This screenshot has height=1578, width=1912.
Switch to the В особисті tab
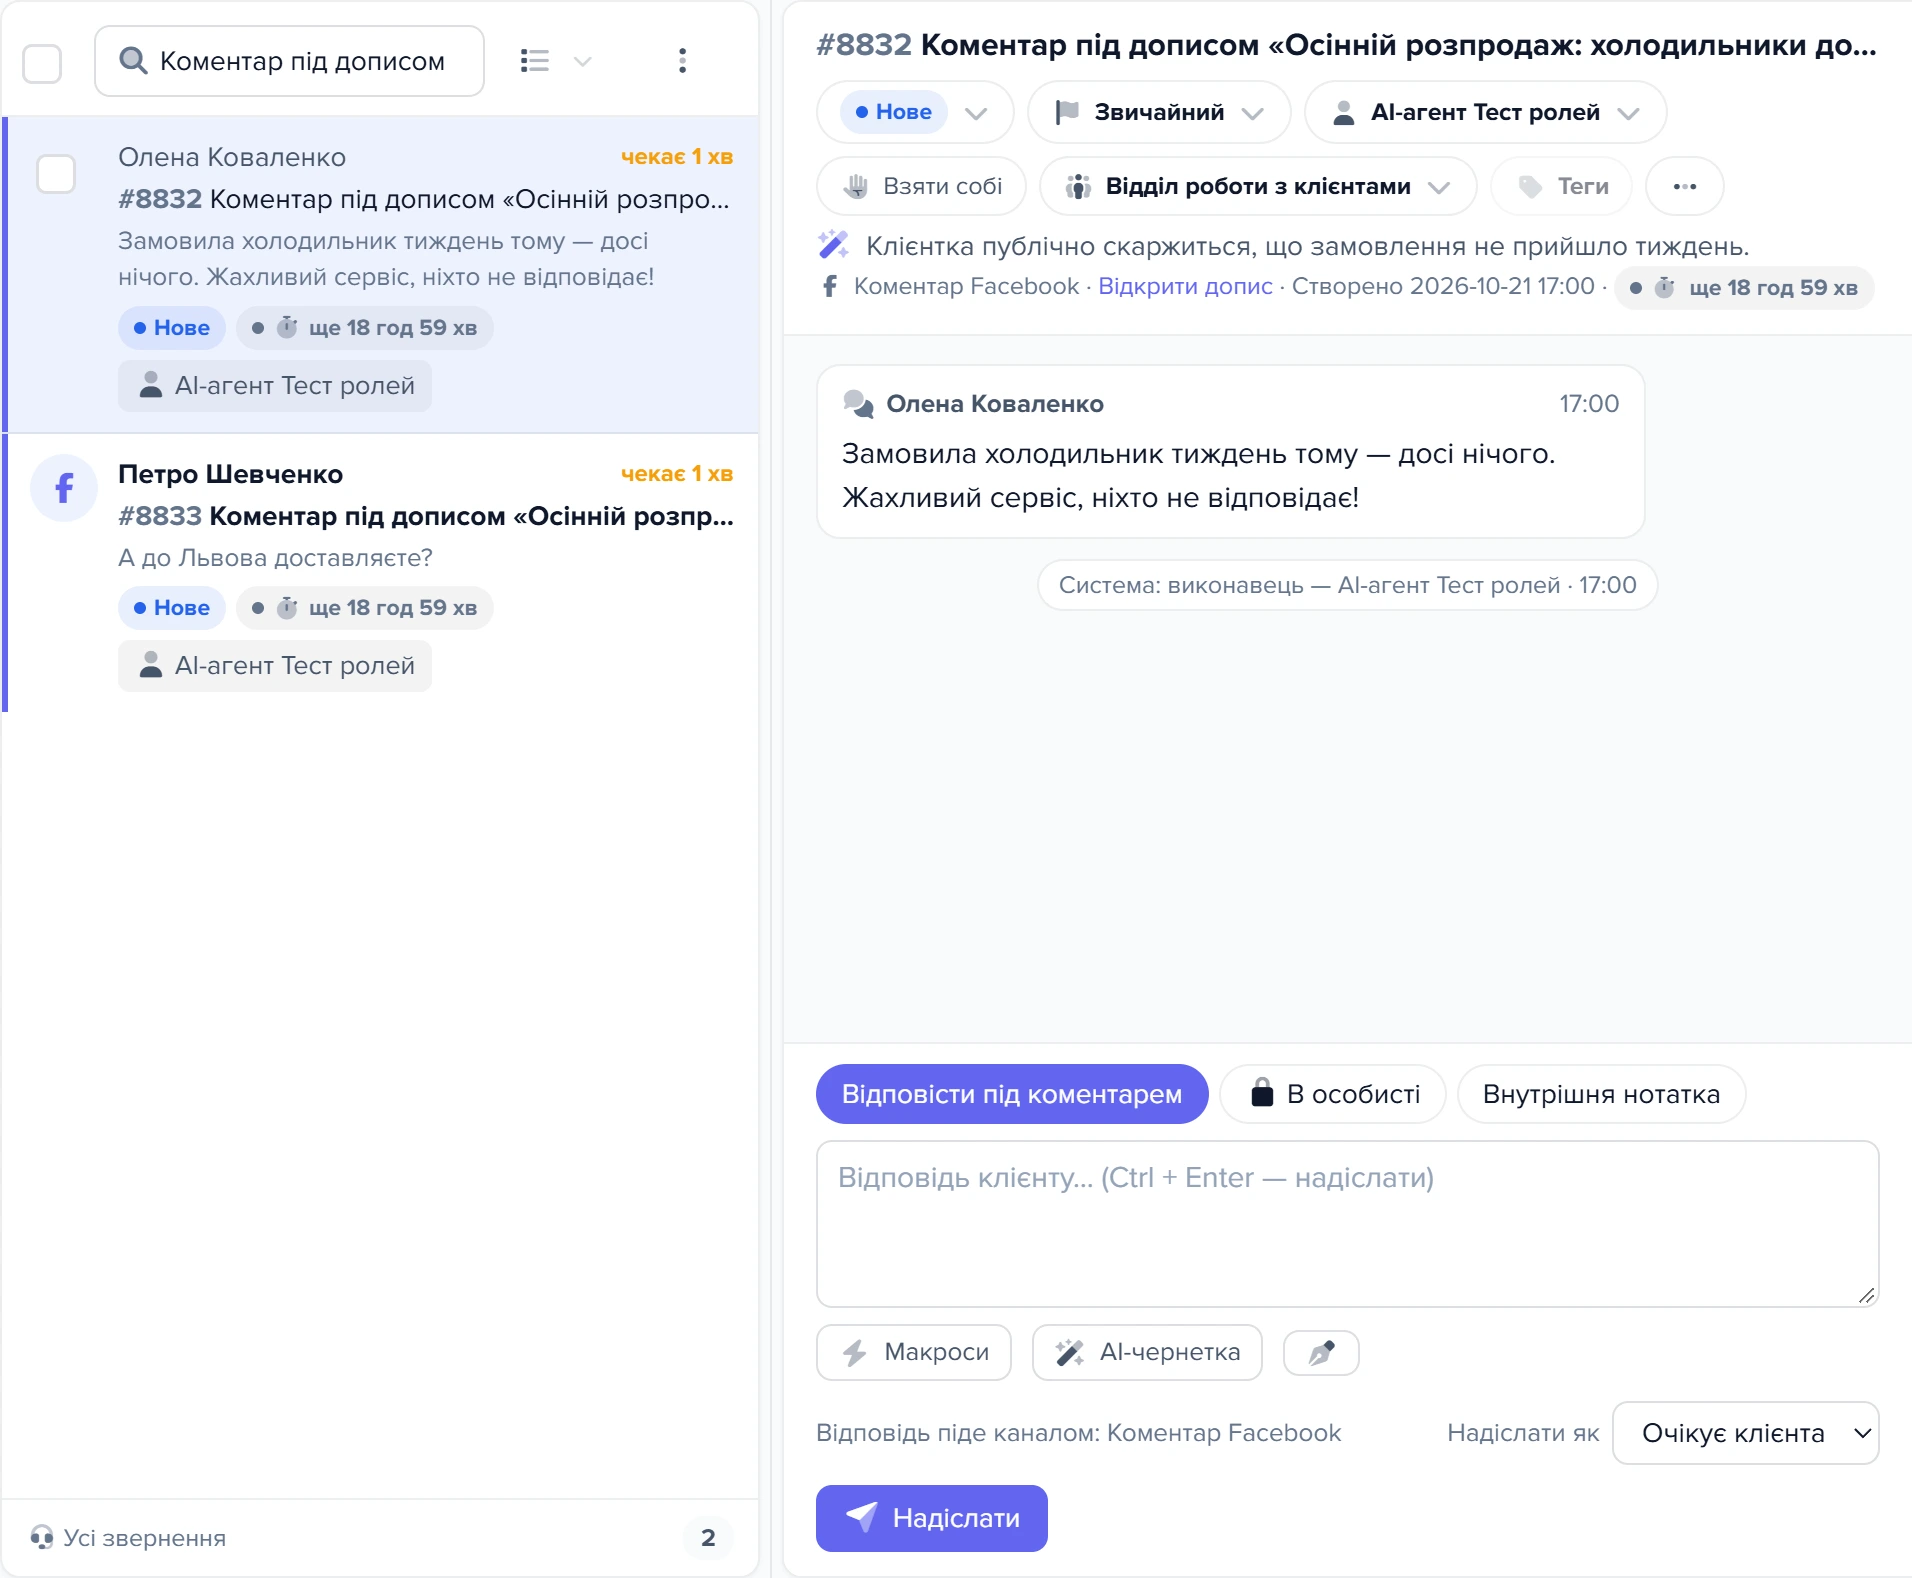[1333, 1094]
